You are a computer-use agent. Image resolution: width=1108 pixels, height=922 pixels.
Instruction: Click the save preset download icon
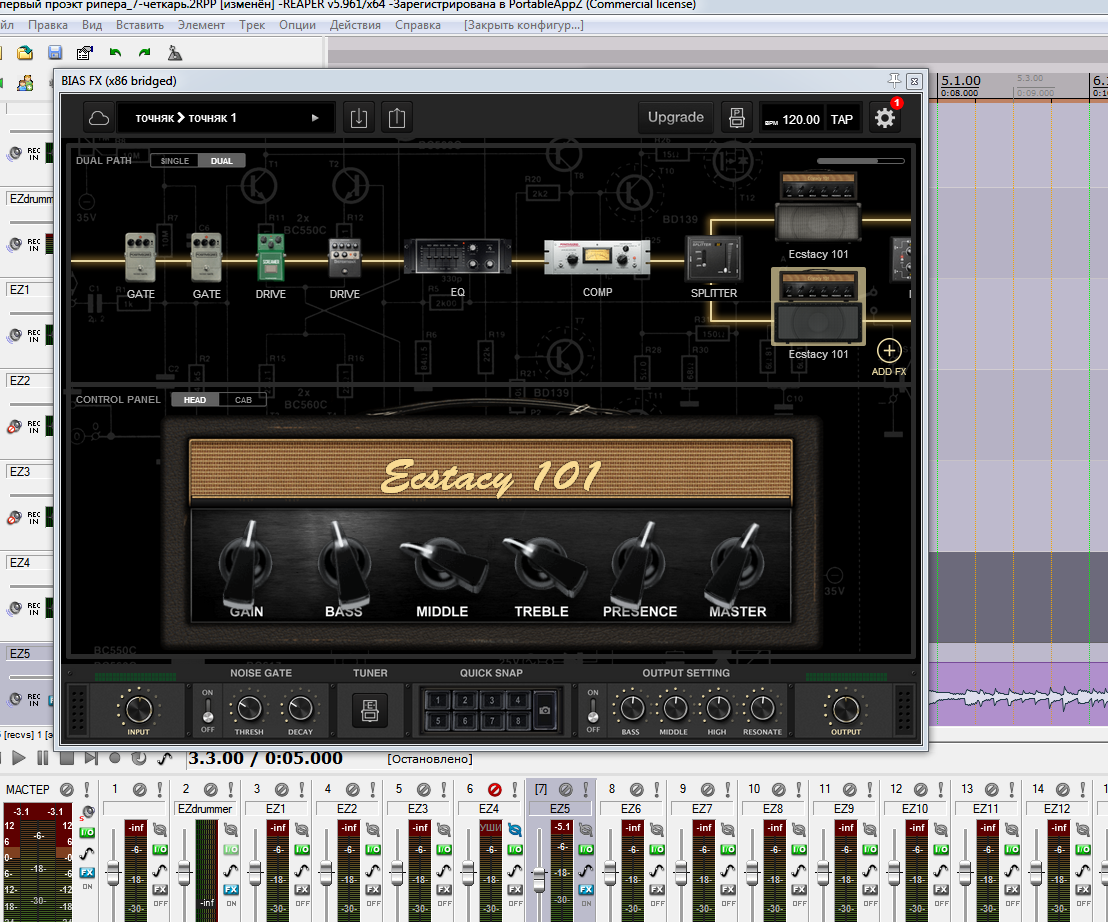(x=359, y=118)
